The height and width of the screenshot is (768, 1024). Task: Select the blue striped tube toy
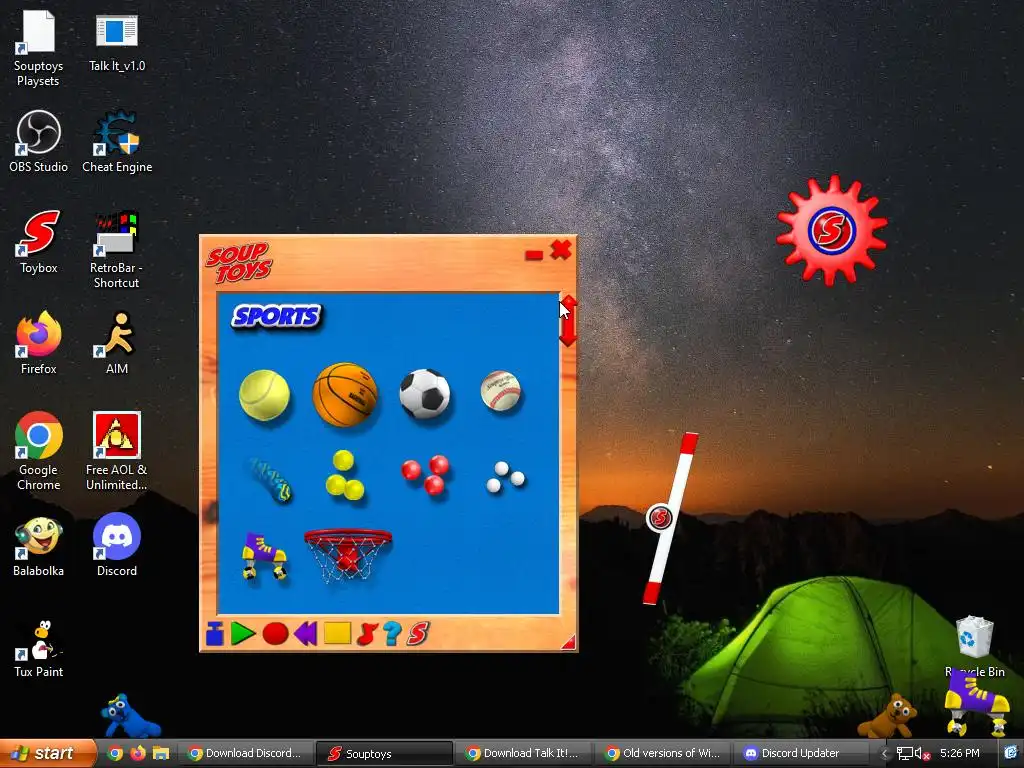(x=269, y=480)
